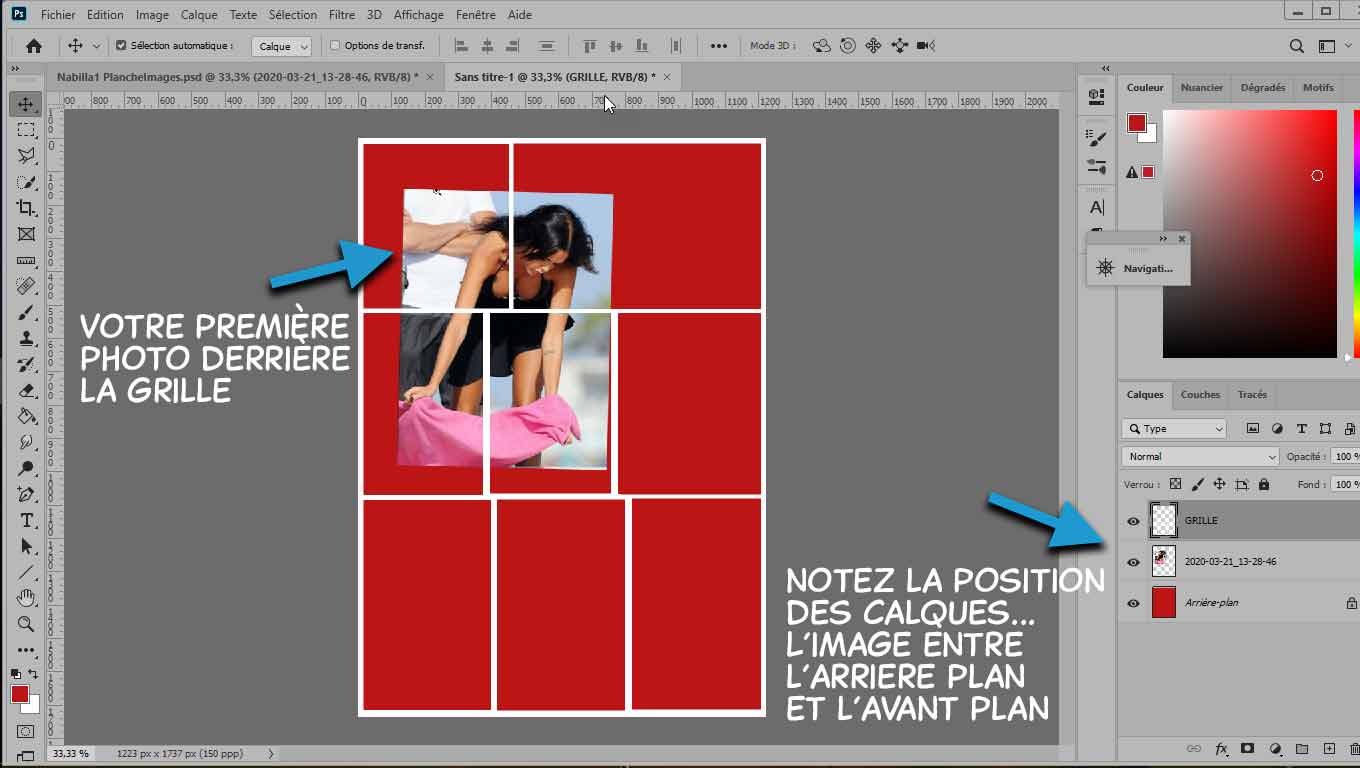The height and width of the screenshot is (768, 1360).
Task: Select the Horizontal Type tool
Action: (x=26, y=520)
